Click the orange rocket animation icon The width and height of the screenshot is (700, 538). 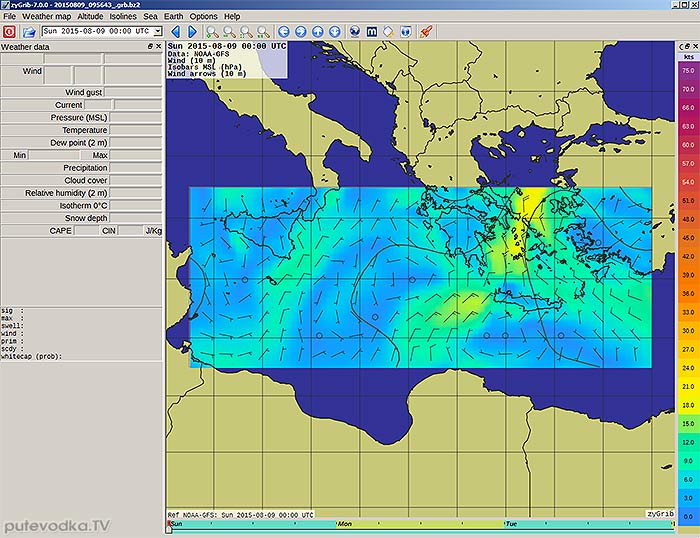tap(426, 32)
